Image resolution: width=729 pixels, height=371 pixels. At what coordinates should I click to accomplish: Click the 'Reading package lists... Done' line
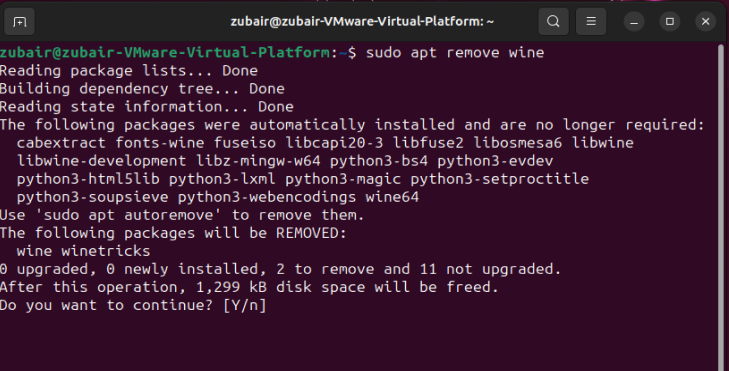click(129, 71)
